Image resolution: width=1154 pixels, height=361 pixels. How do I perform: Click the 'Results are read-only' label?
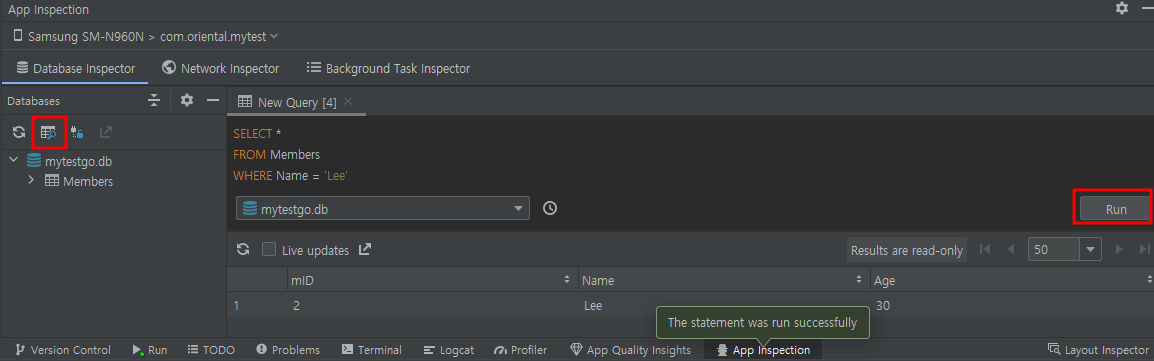[907, 250]
